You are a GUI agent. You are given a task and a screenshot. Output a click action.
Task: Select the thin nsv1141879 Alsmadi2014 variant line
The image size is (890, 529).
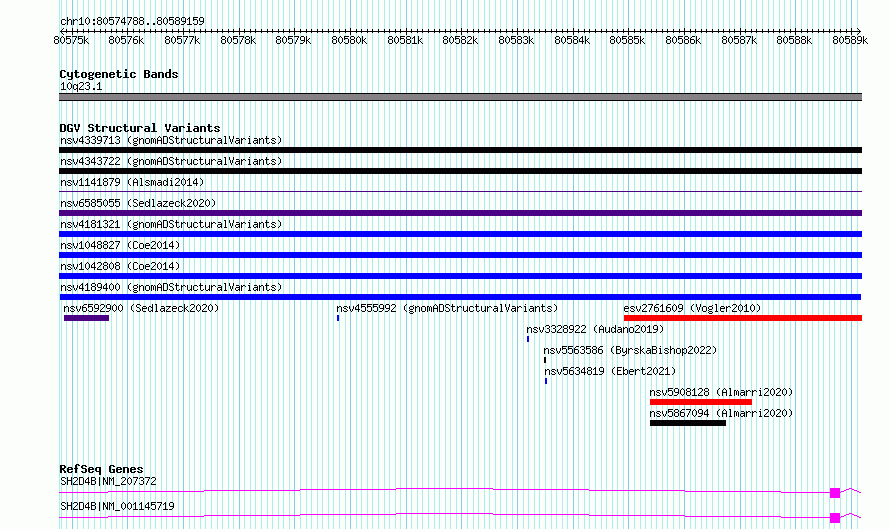460,192
